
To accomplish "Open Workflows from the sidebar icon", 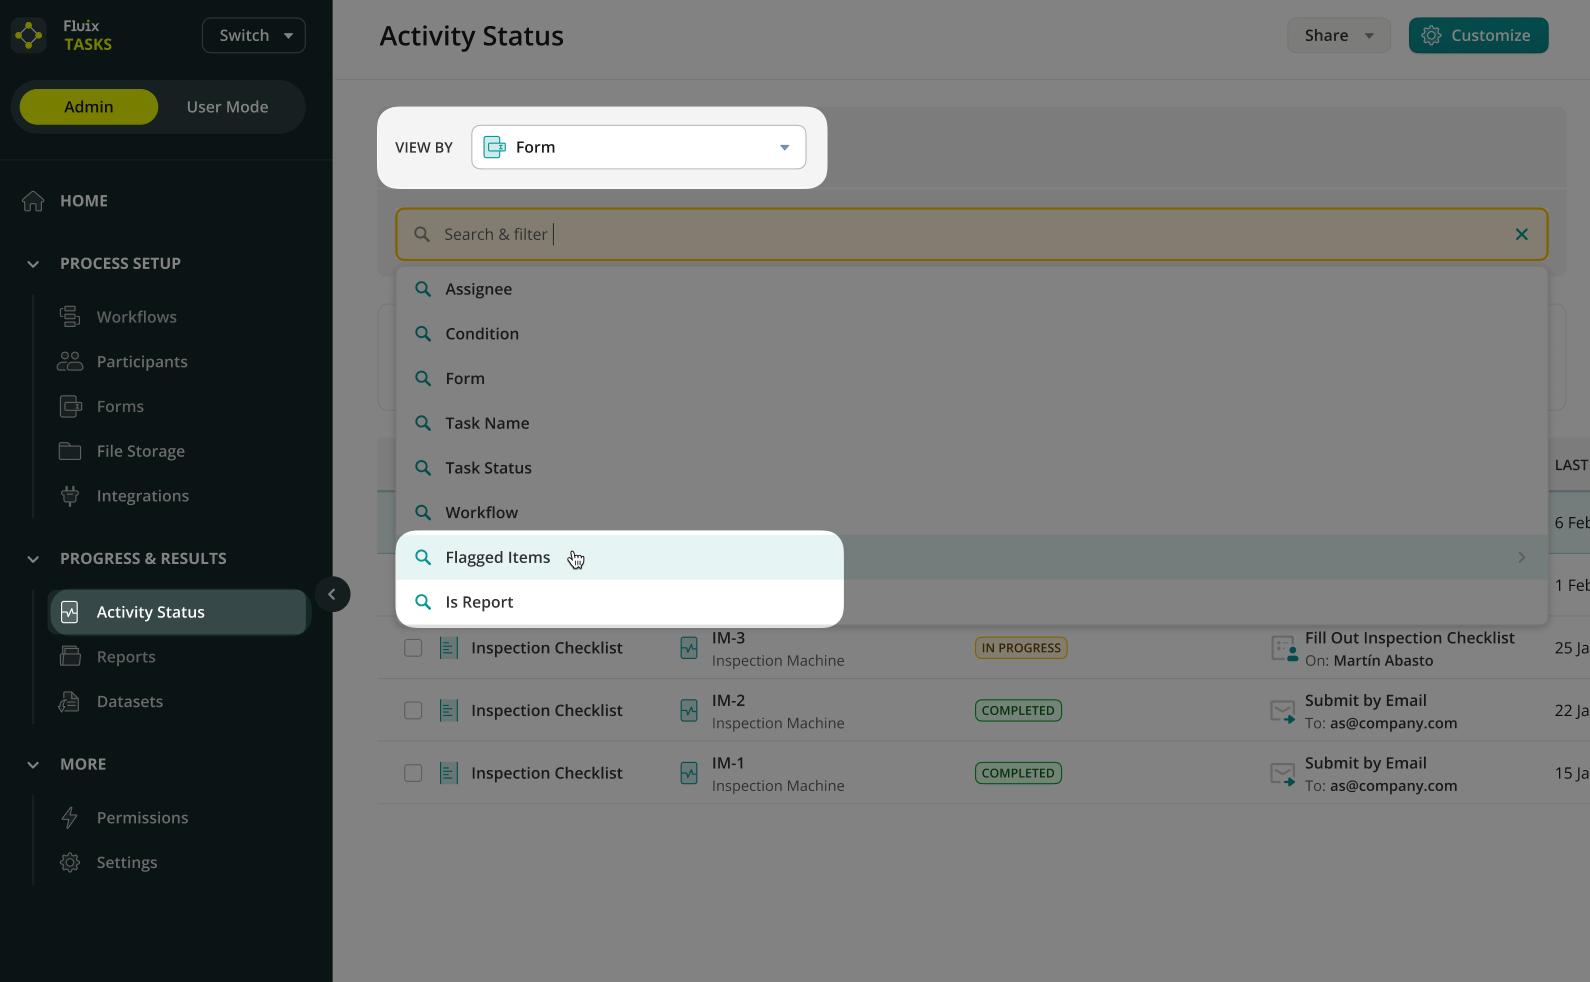I will 70,317.
